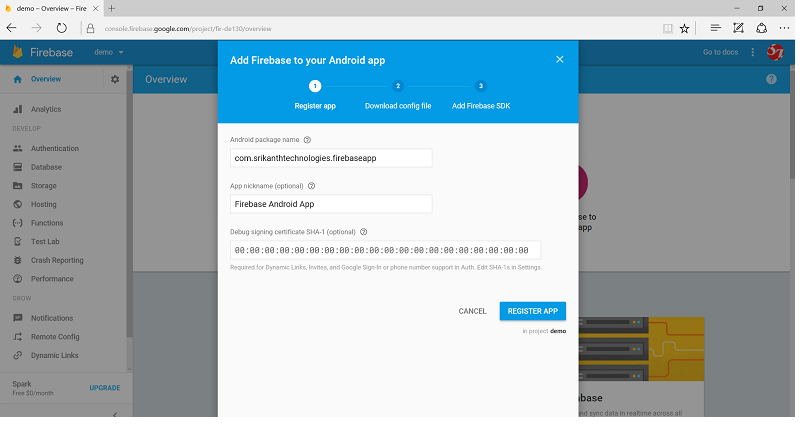The height and width of the screenshot is (430, 800).
Task: Click the Dynamic Links chain icon
Action: point(18,355)
